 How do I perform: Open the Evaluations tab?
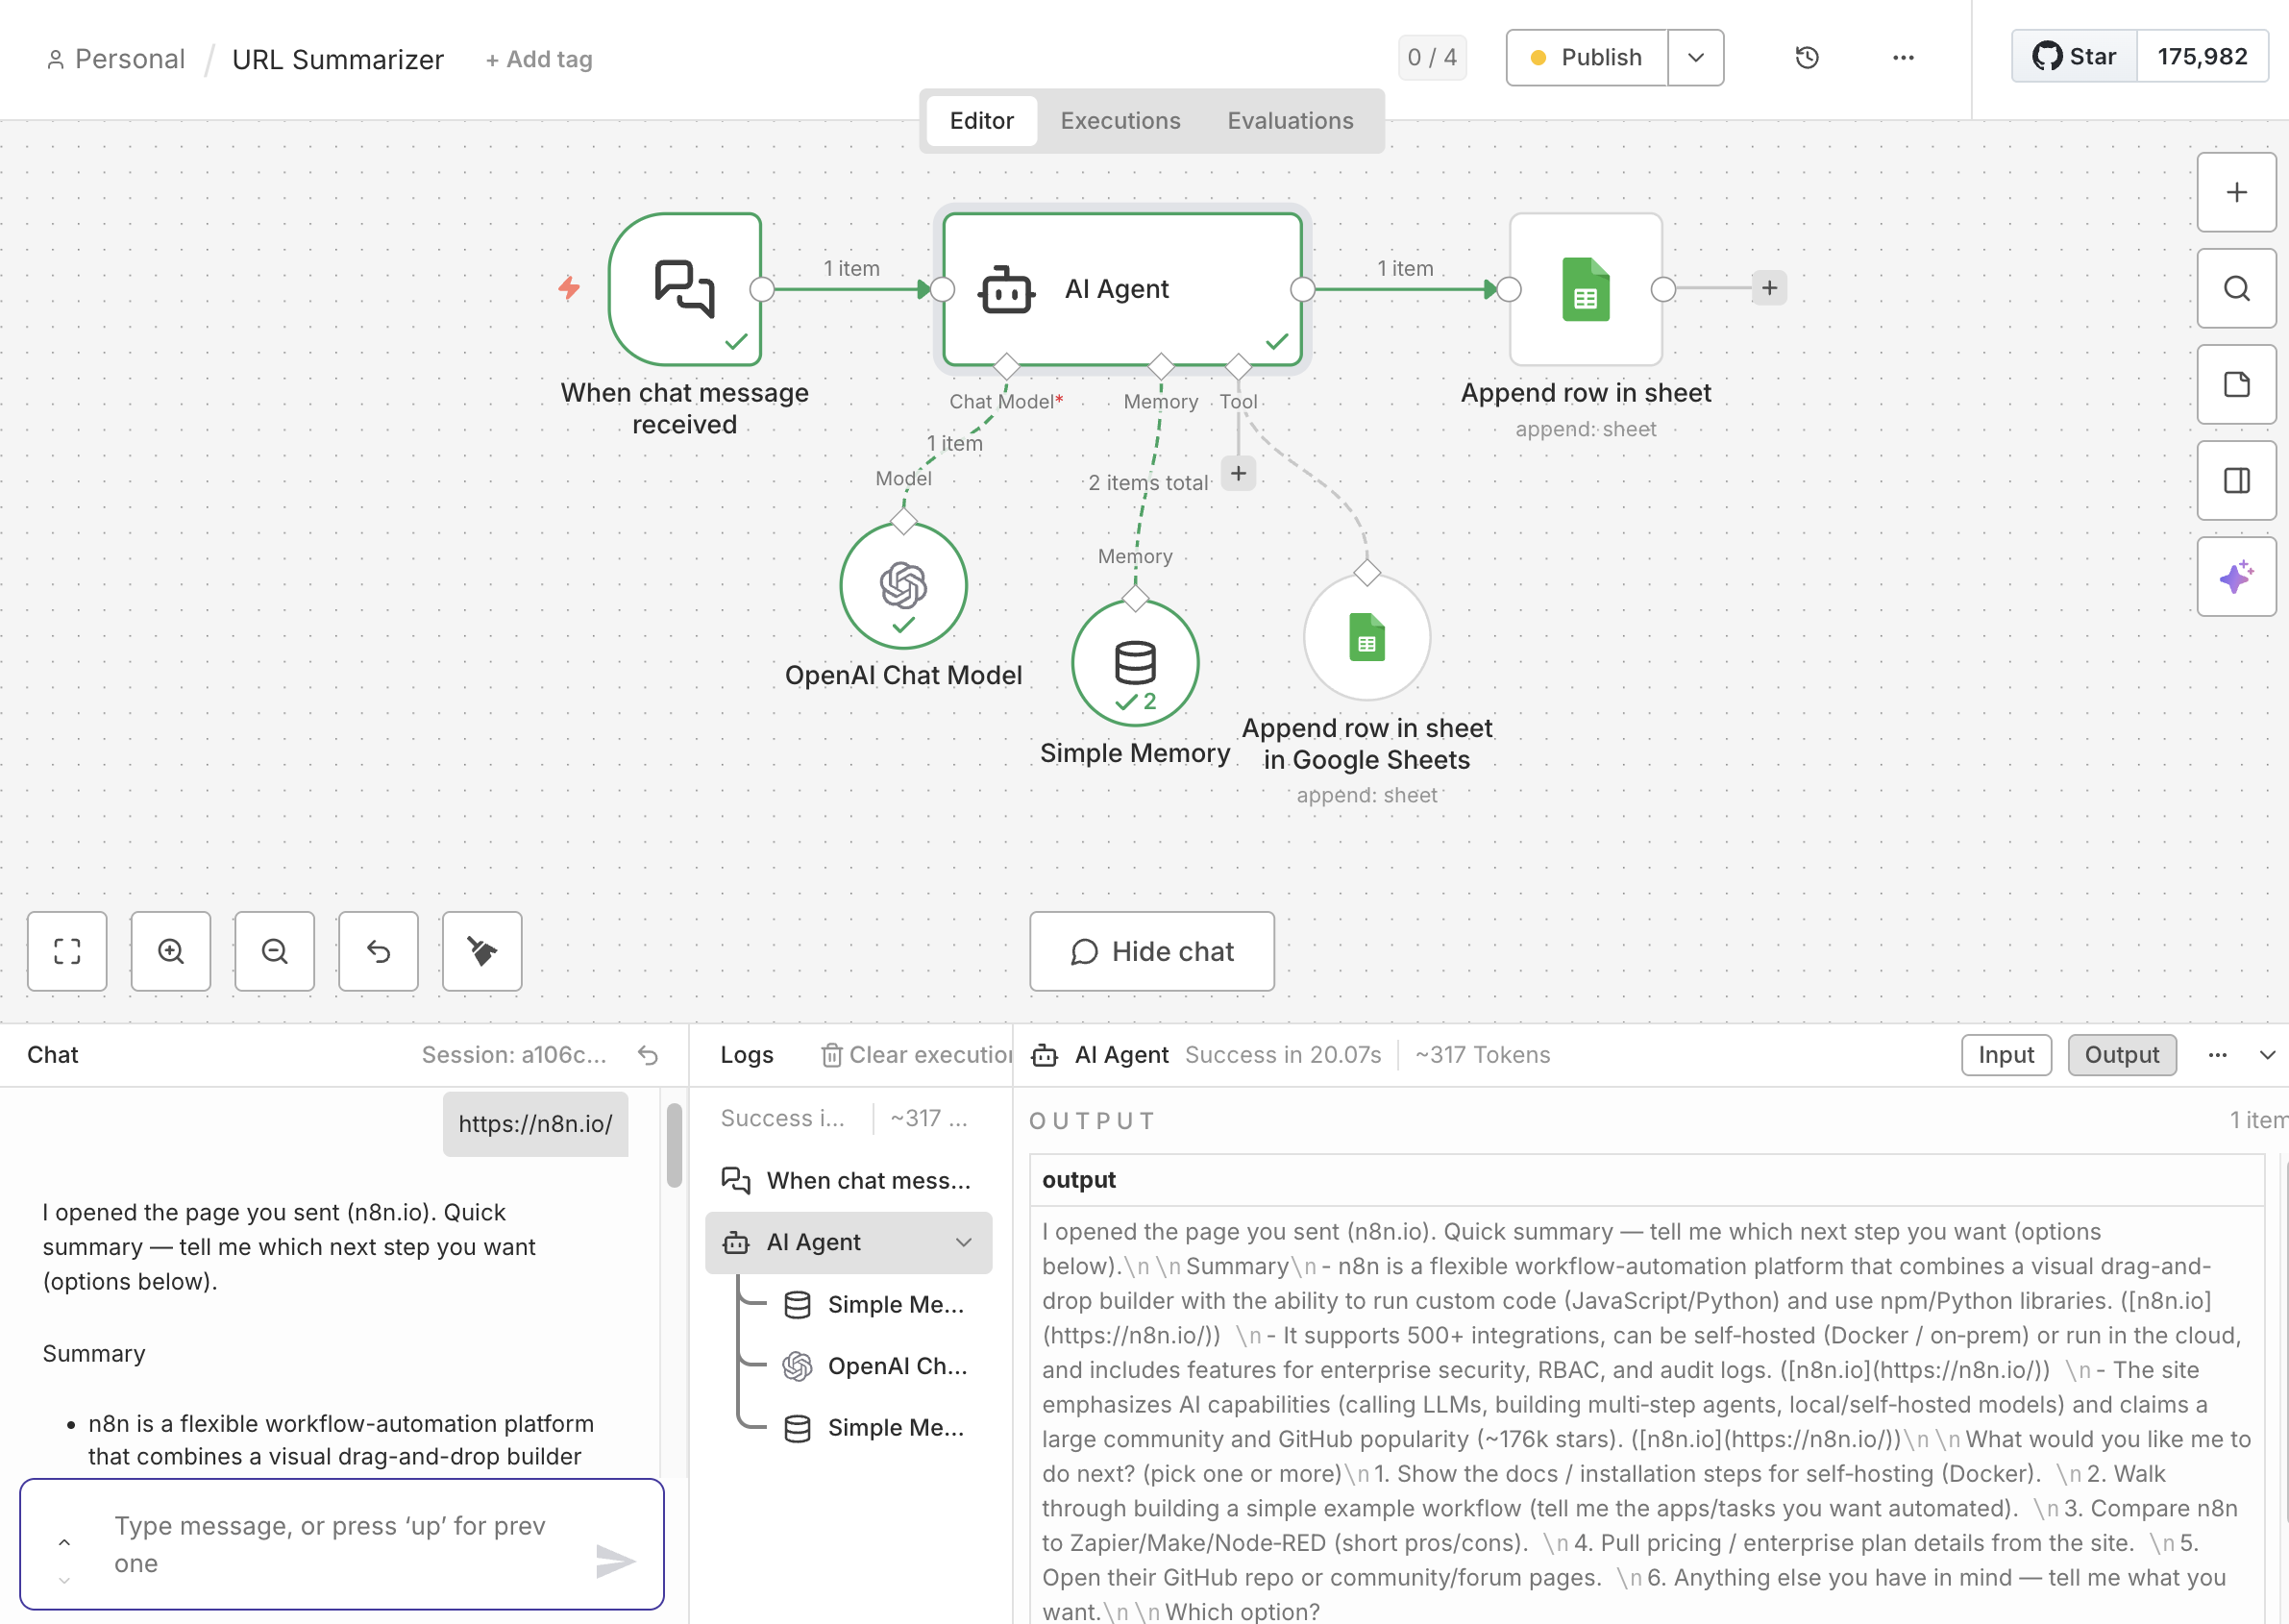[1290, 121]
